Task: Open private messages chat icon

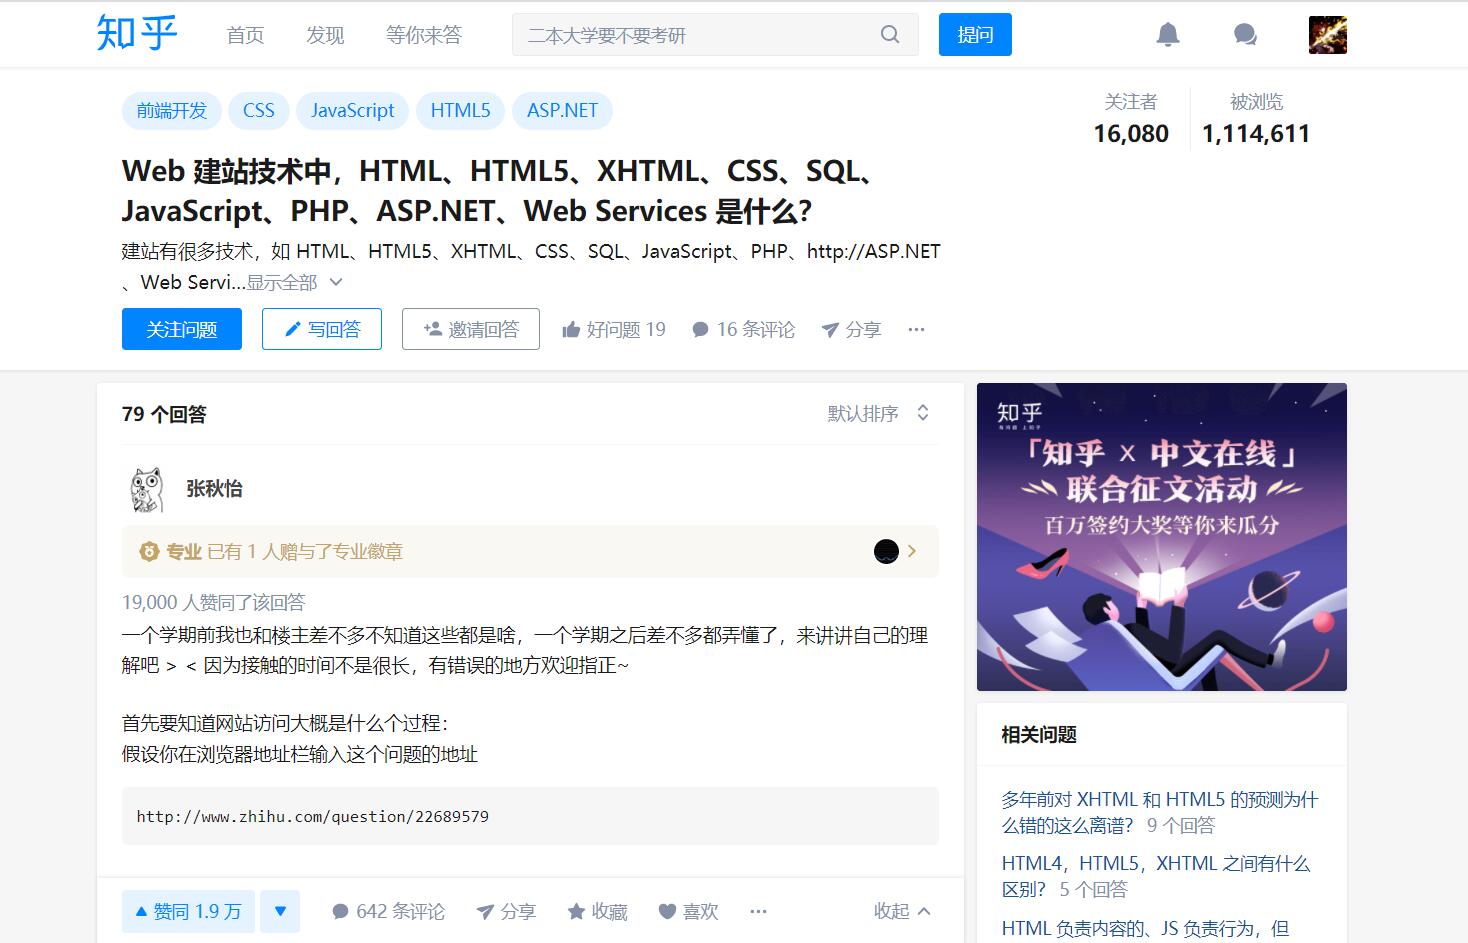Action: pos(1245,35)
